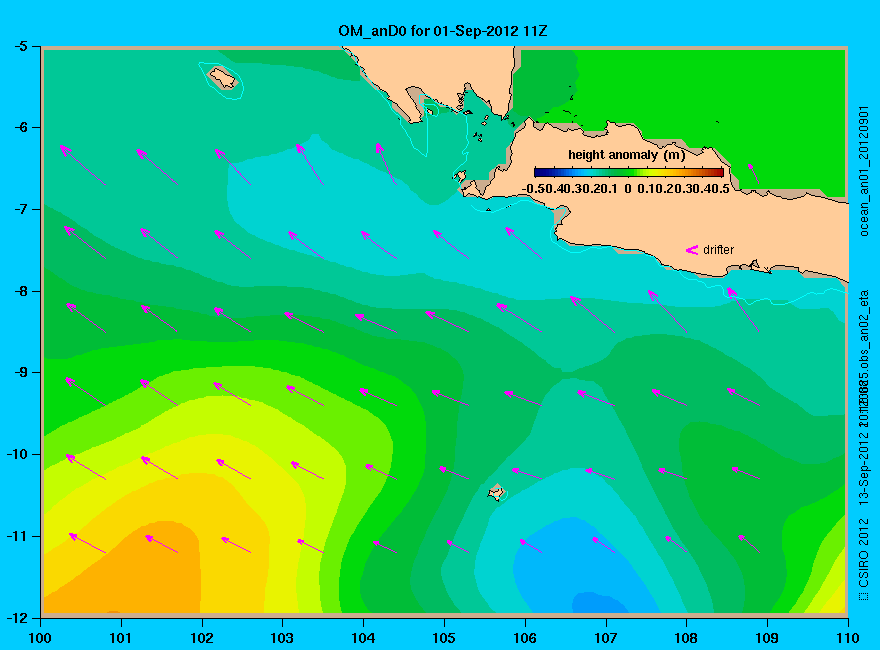Click the x-axis label "106"
This screenshot has width=880, height=650.
pos(525,638)
